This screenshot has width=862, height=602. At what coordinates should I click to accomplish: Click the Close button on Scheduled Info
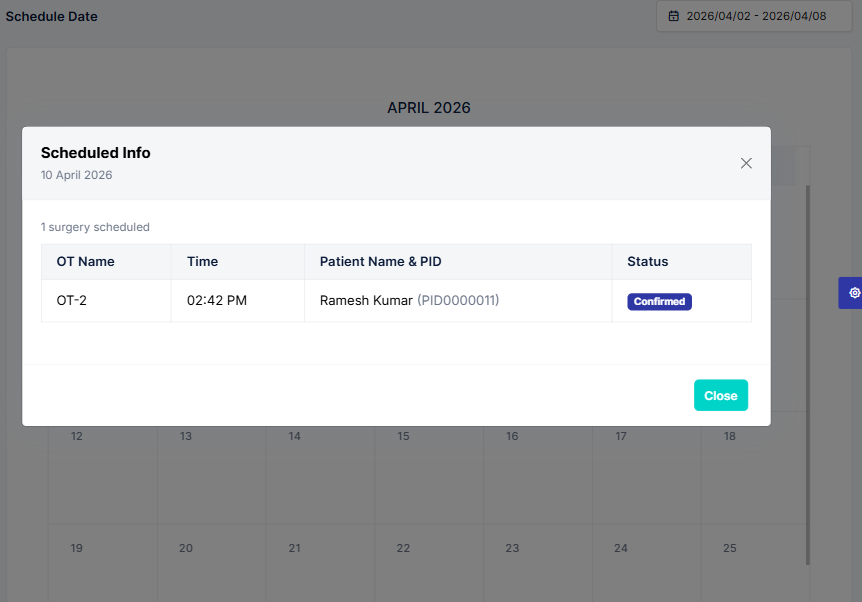720,395
